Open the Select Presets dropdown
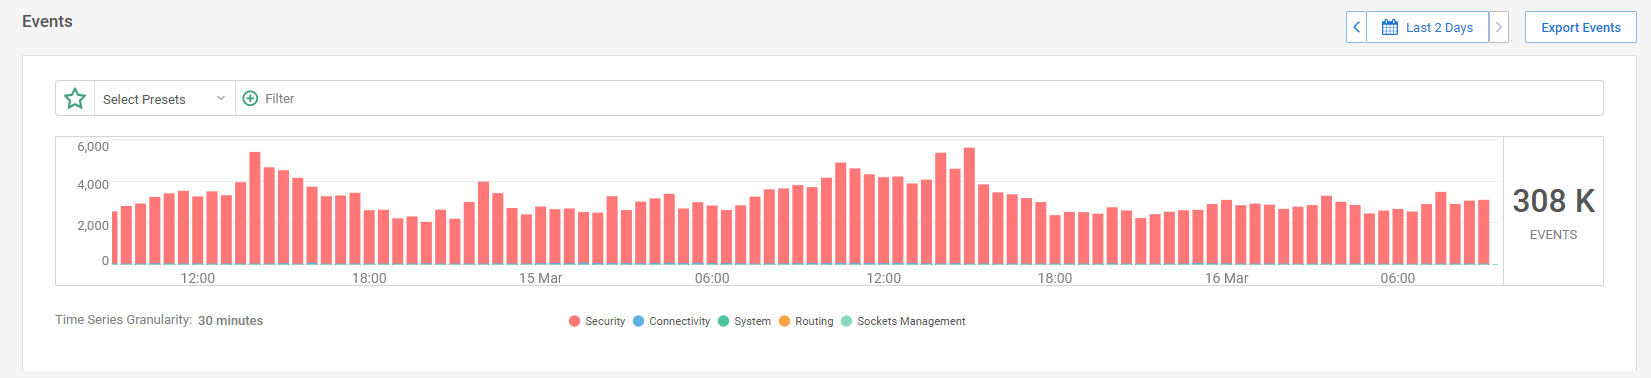This screenshot has height=378, width=1651. point(165,99)
